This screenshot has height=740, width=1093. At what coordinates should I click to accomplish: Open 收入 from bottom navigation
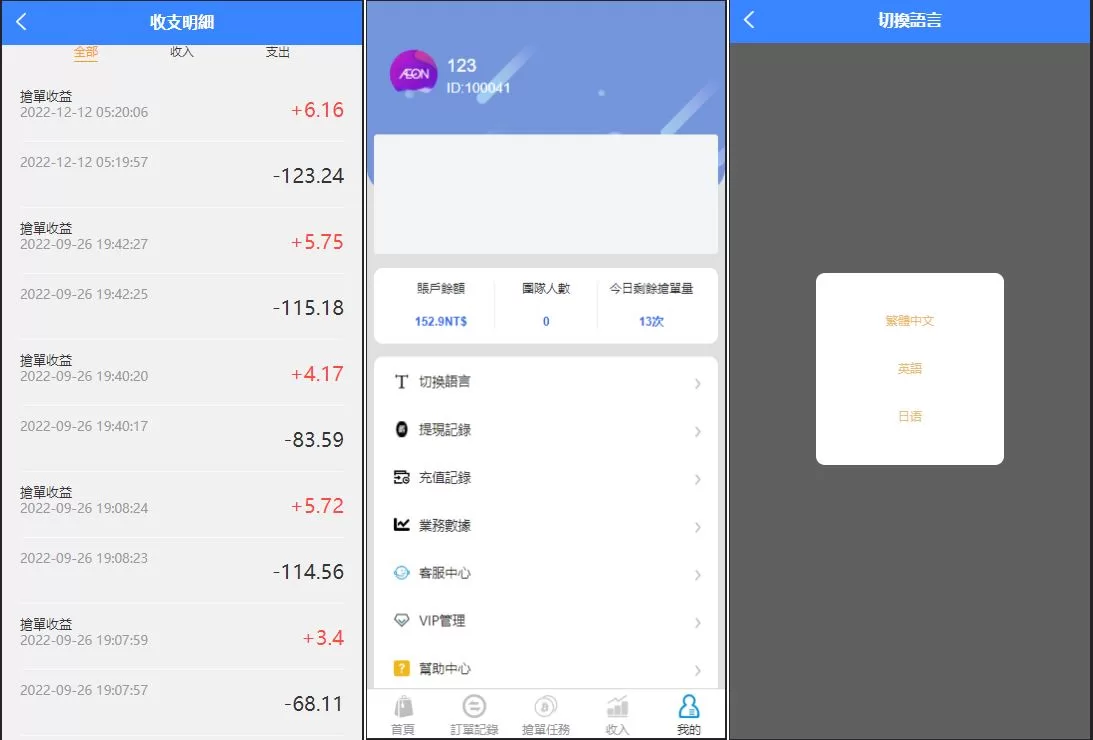coord(618,716)
